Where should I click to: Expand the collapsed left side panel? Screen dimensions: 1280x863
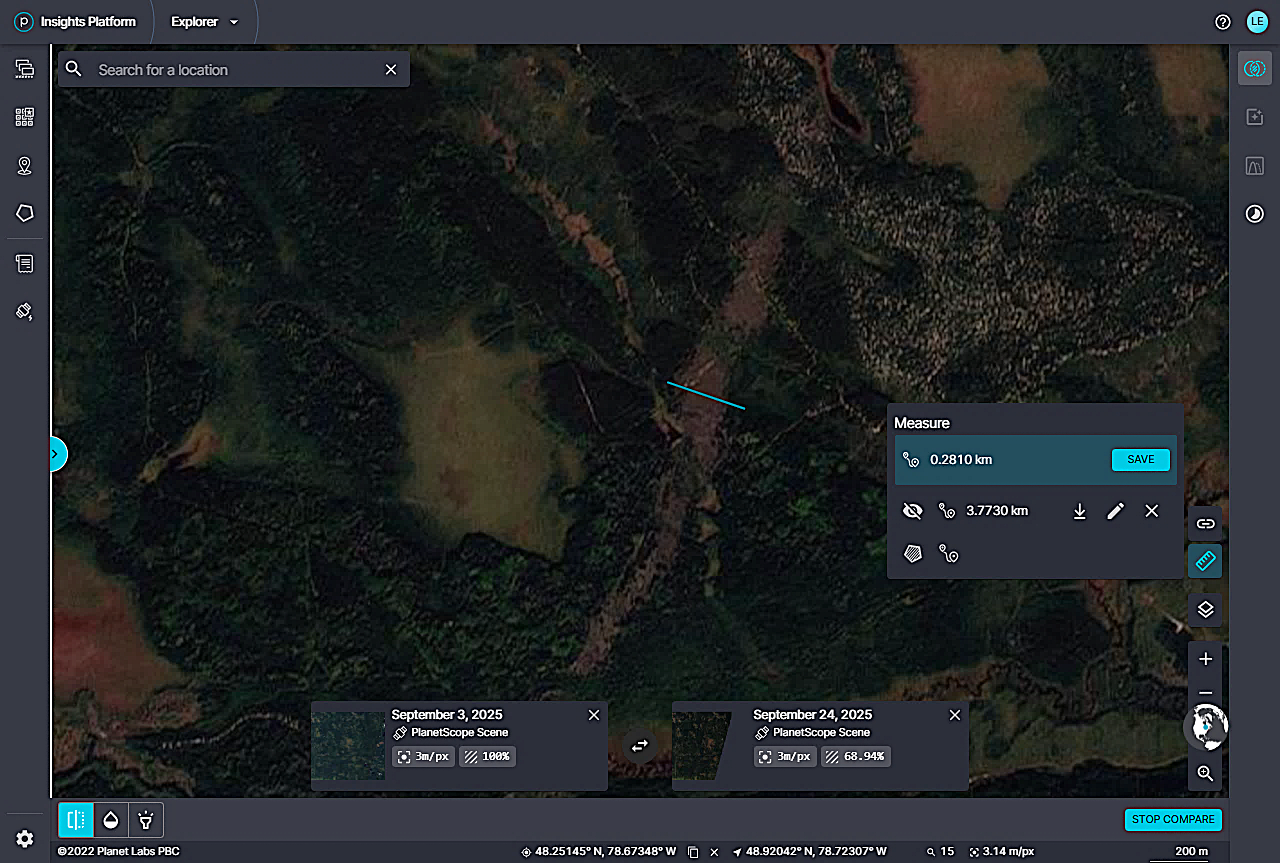pos(57,454)
